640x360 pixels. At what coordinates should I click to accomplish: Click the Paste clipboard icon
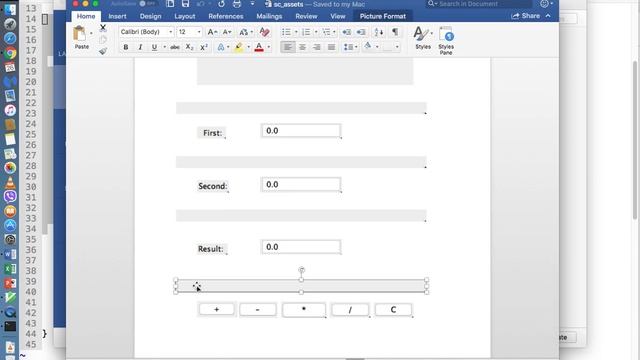80,34
